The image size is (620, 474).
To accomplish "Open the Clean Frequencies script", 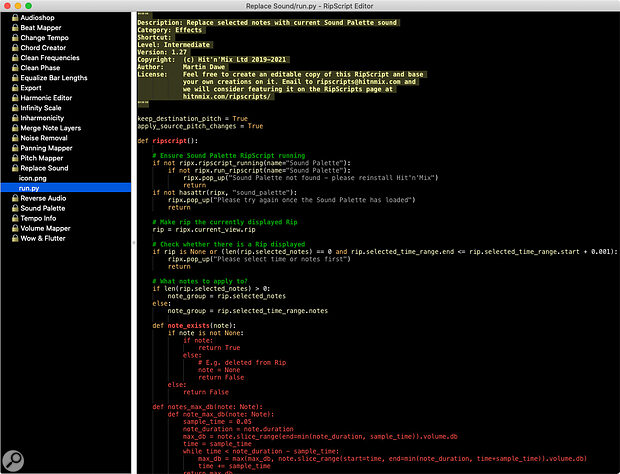I will [x=50, y=58].
